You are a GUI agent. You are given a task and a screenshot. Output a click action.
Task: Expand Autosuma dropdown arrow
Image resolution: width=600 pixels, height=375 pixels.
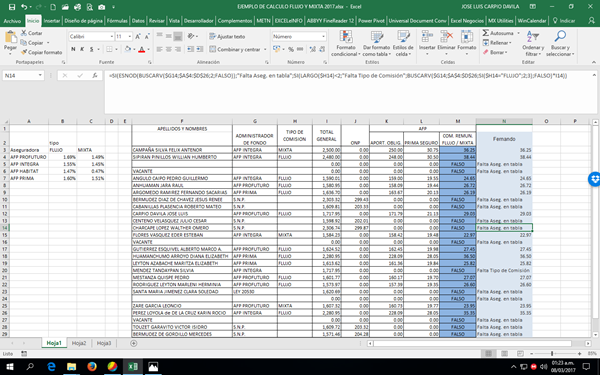coord(518,33)
